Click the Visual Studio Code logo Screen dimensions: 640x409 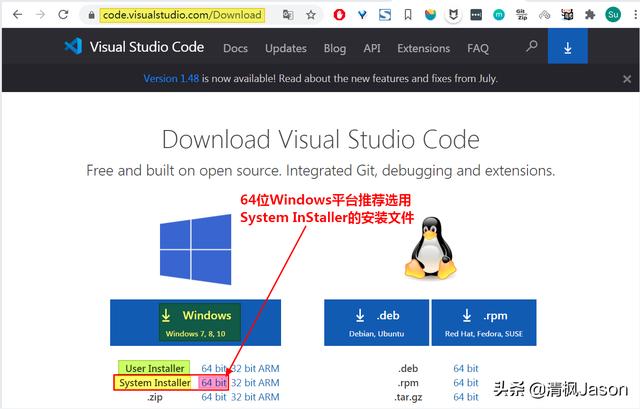(x=134, y=47)
